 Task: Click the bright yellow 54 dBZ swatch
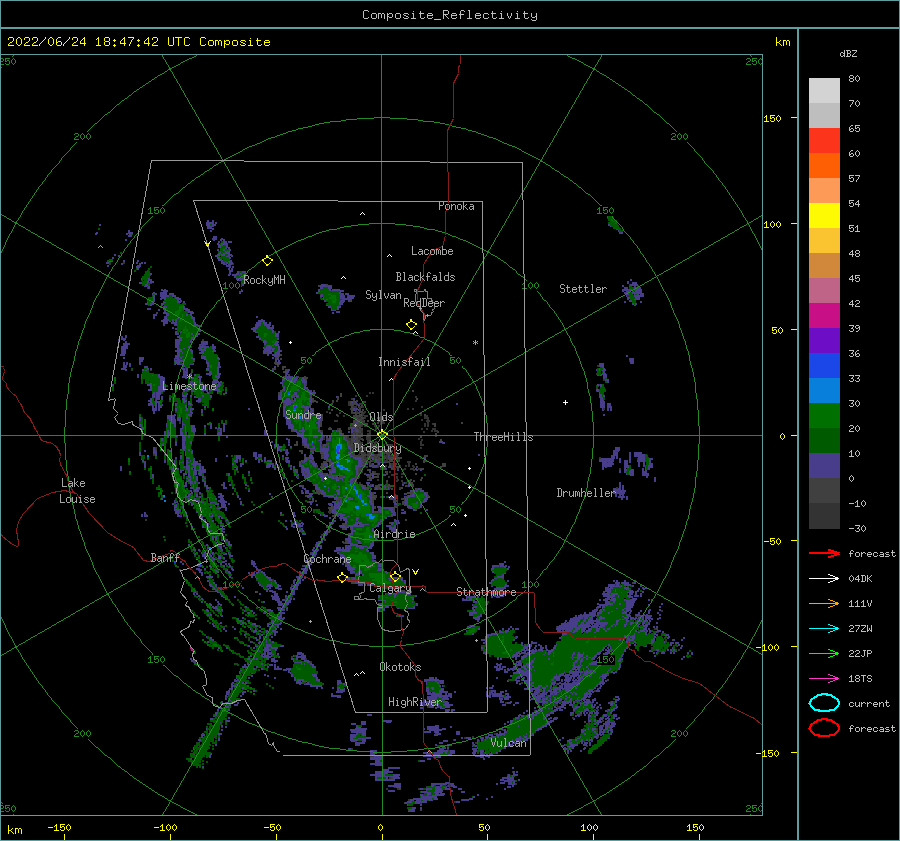pos(824,216)
